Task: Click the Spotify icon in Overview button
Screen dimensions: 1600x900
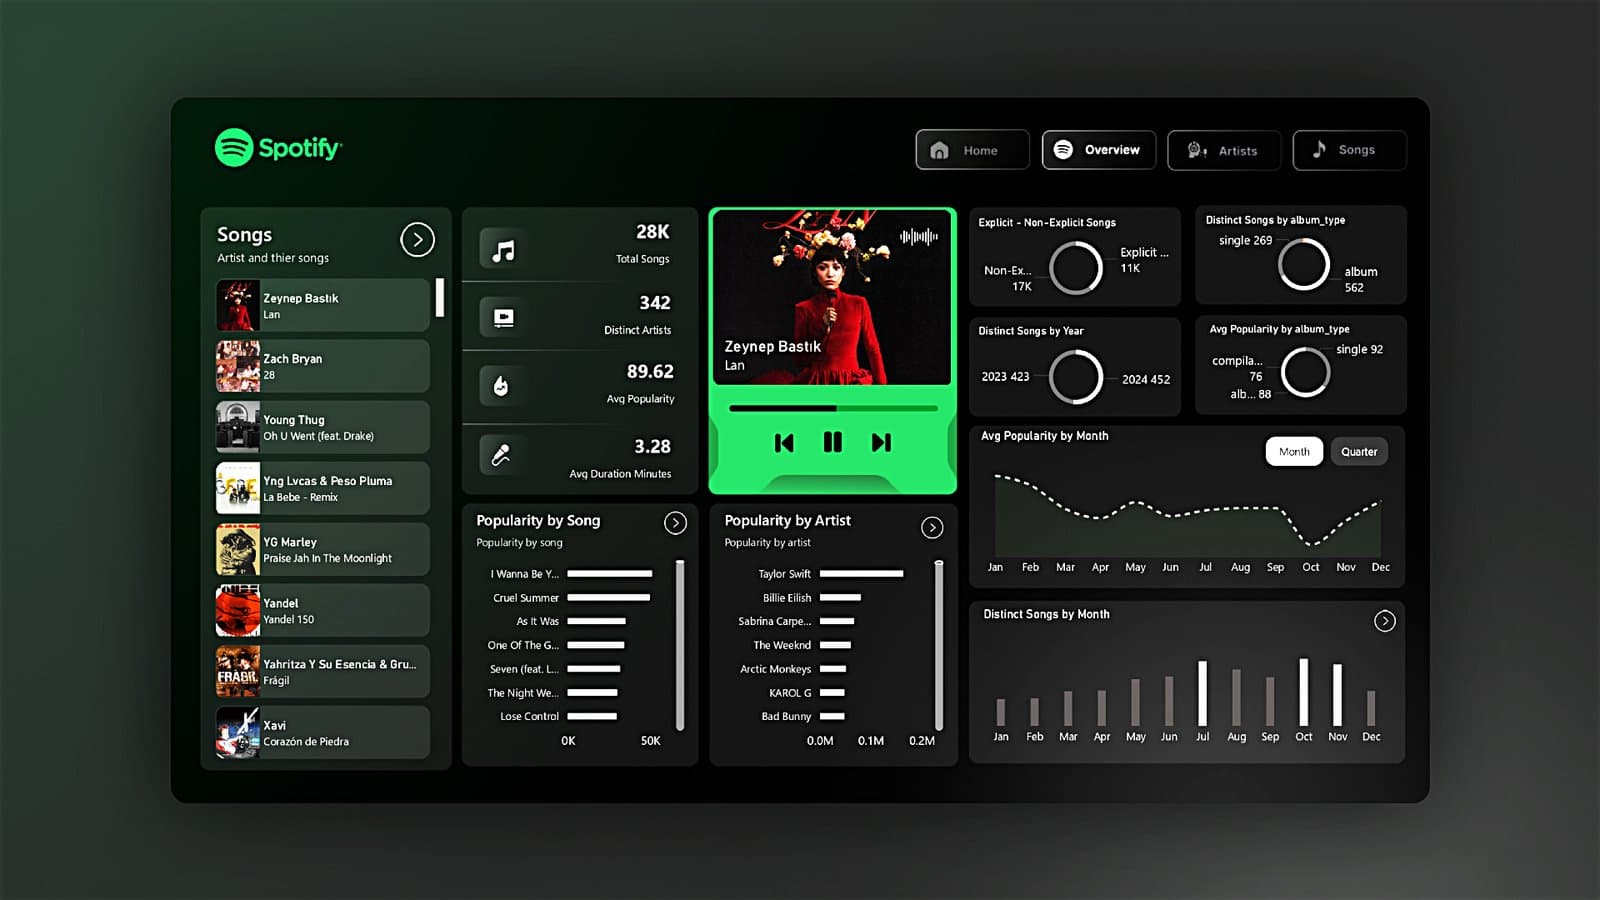Action: 1063,149
